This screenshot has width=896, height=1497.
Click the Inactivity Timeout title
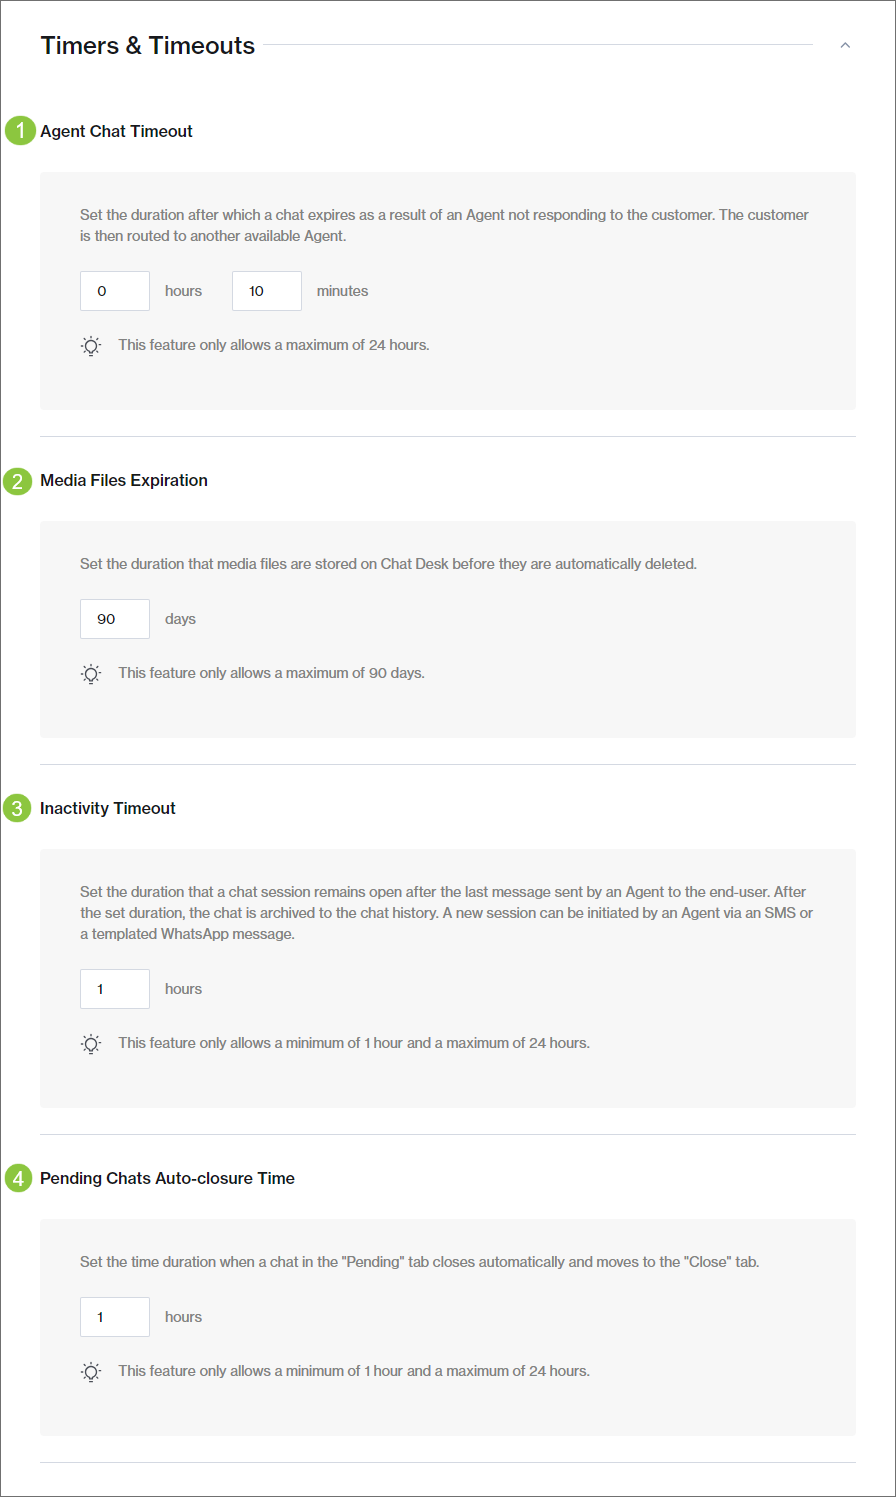[108, 808]
